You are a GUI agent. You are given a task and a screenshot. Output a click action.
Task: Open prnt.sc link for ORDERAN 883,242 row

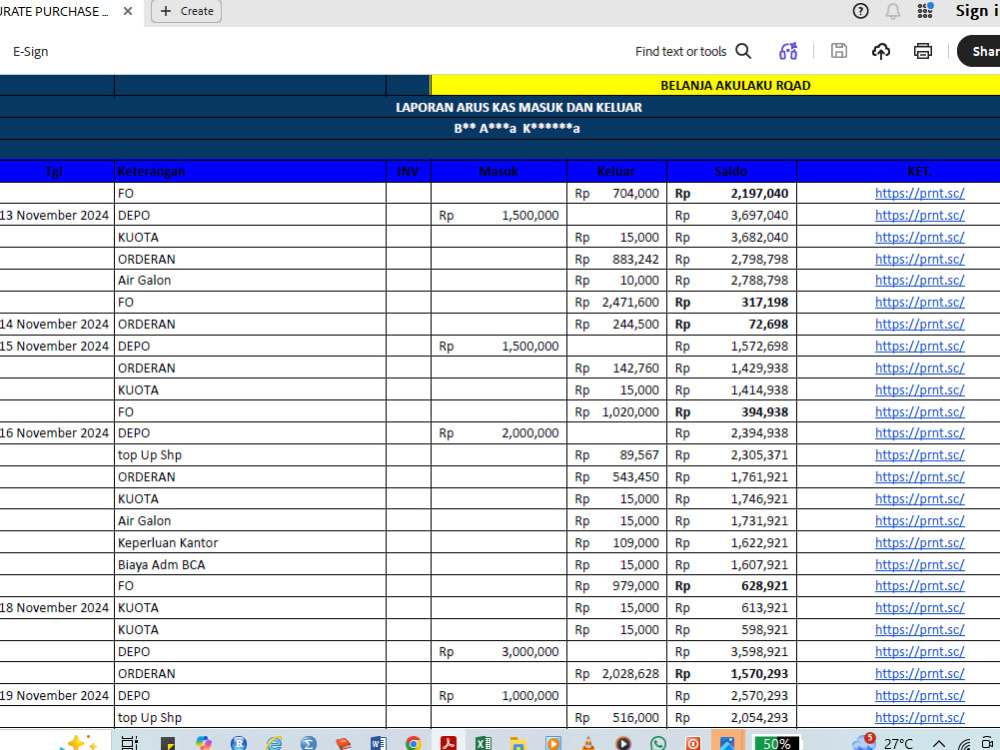919,259
